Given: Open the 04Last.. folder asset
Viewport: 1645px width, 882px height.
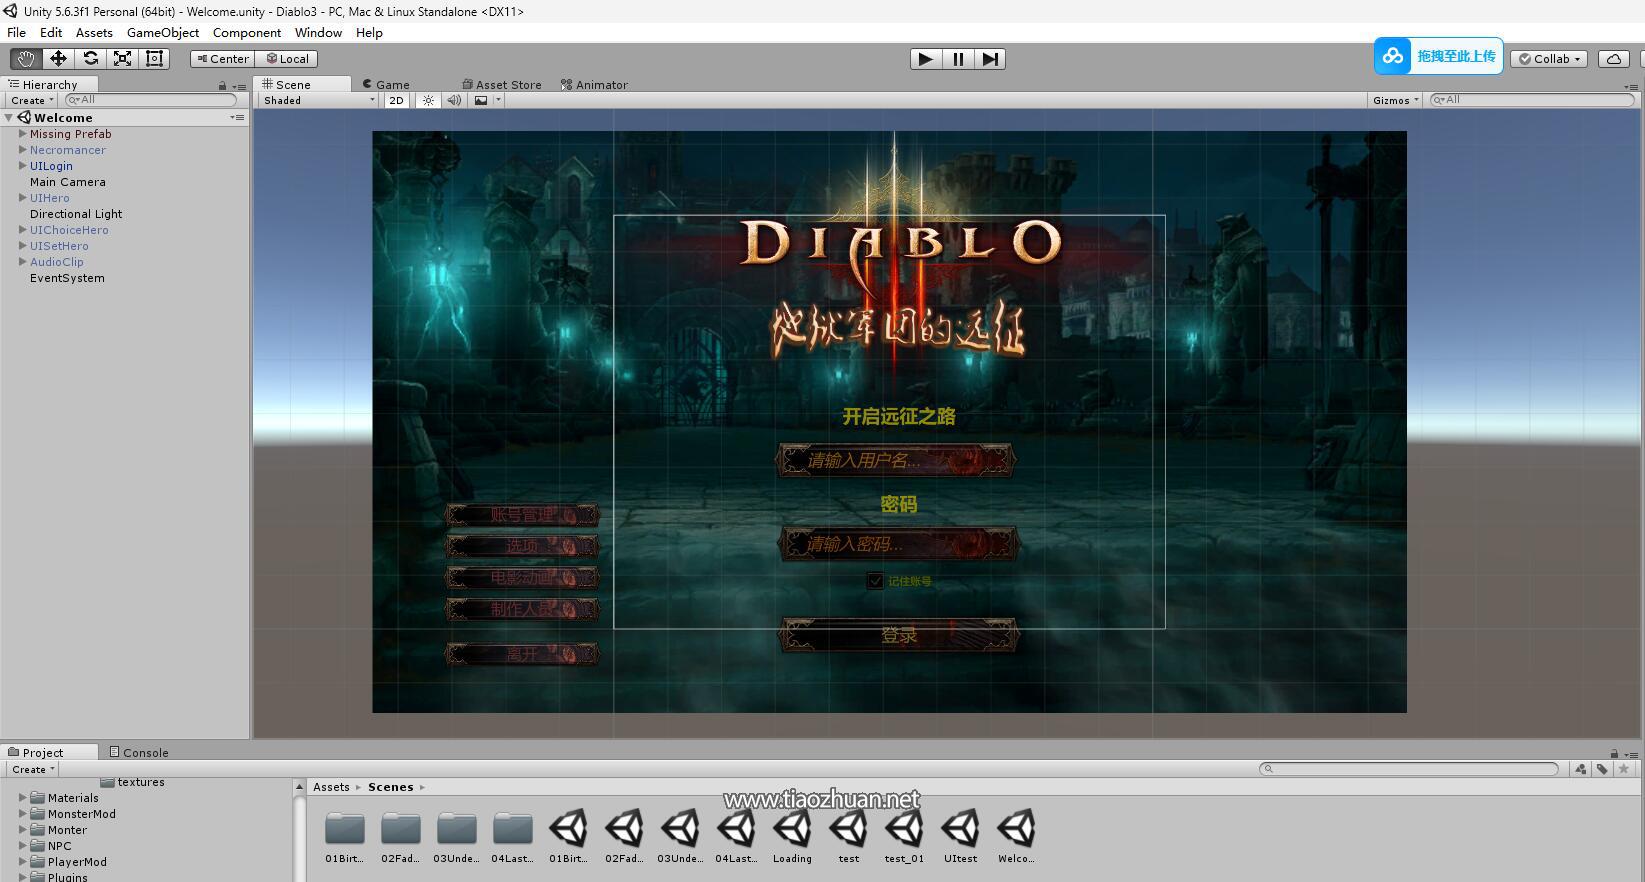Looking at the screenshot, I should pos(512,836).
